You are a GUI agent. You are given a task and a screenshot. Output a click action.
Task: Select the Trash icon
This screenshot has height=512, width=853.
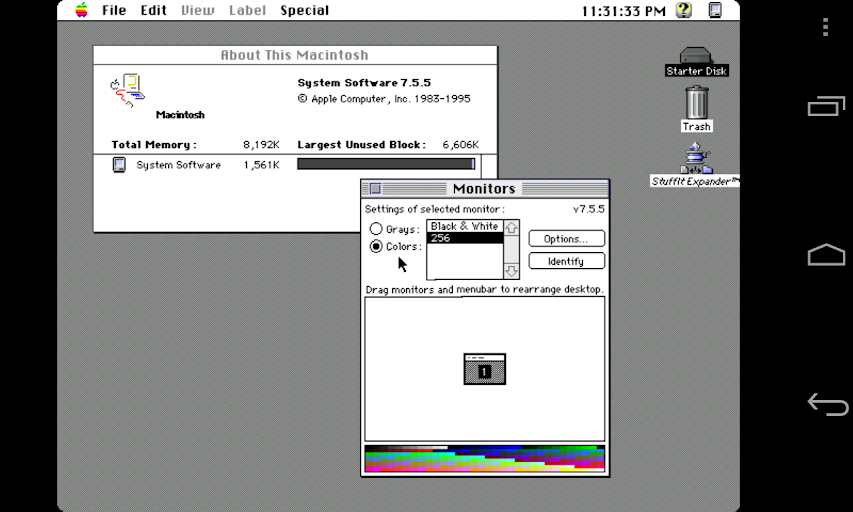pos(696,109)
